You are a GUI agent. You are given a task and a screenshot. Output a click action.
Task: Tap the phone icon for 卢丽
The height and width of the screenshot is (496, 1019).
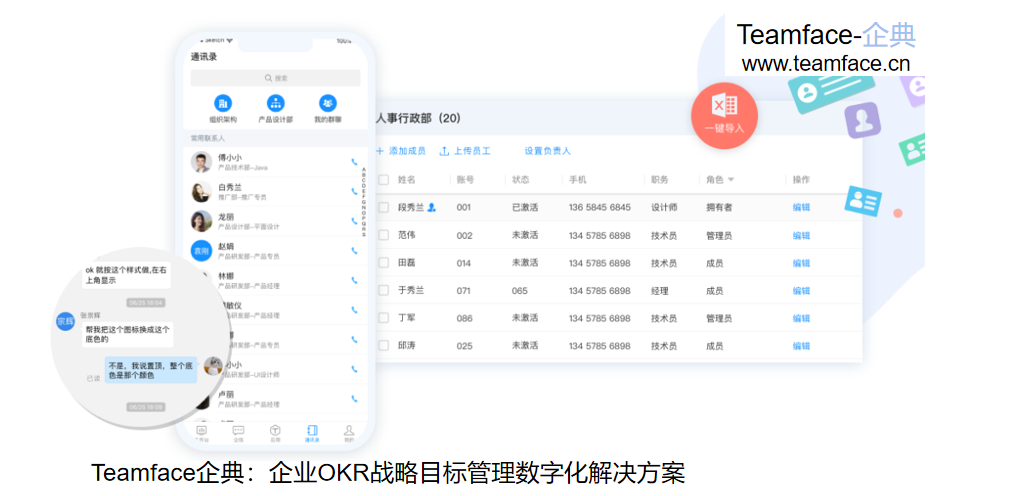pos(354,398)
